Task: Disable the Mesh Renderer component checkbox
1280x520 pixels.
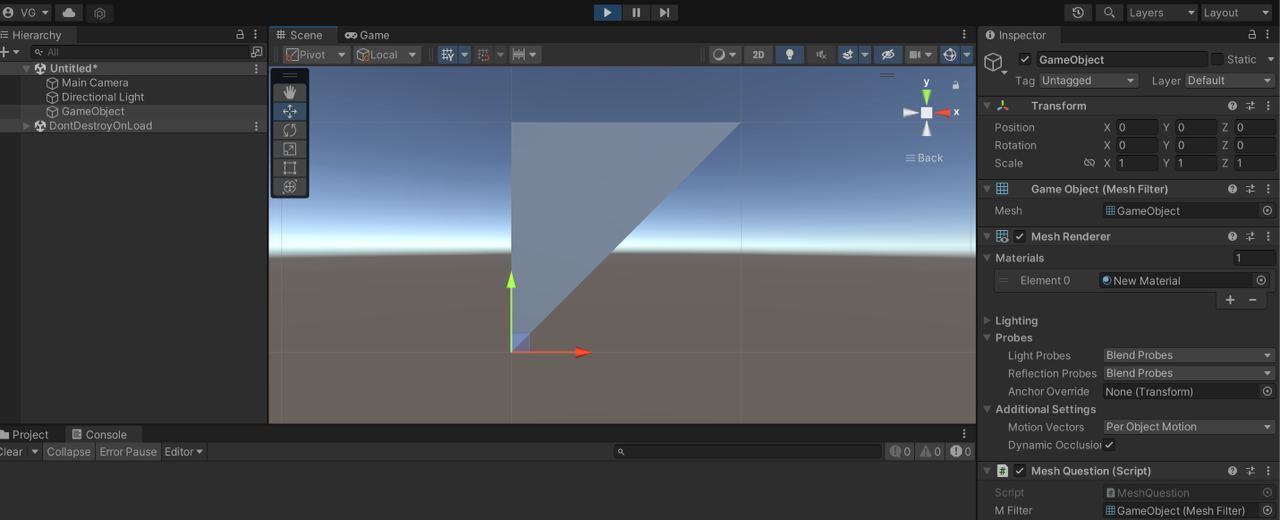Action: tap(1020, 237)
